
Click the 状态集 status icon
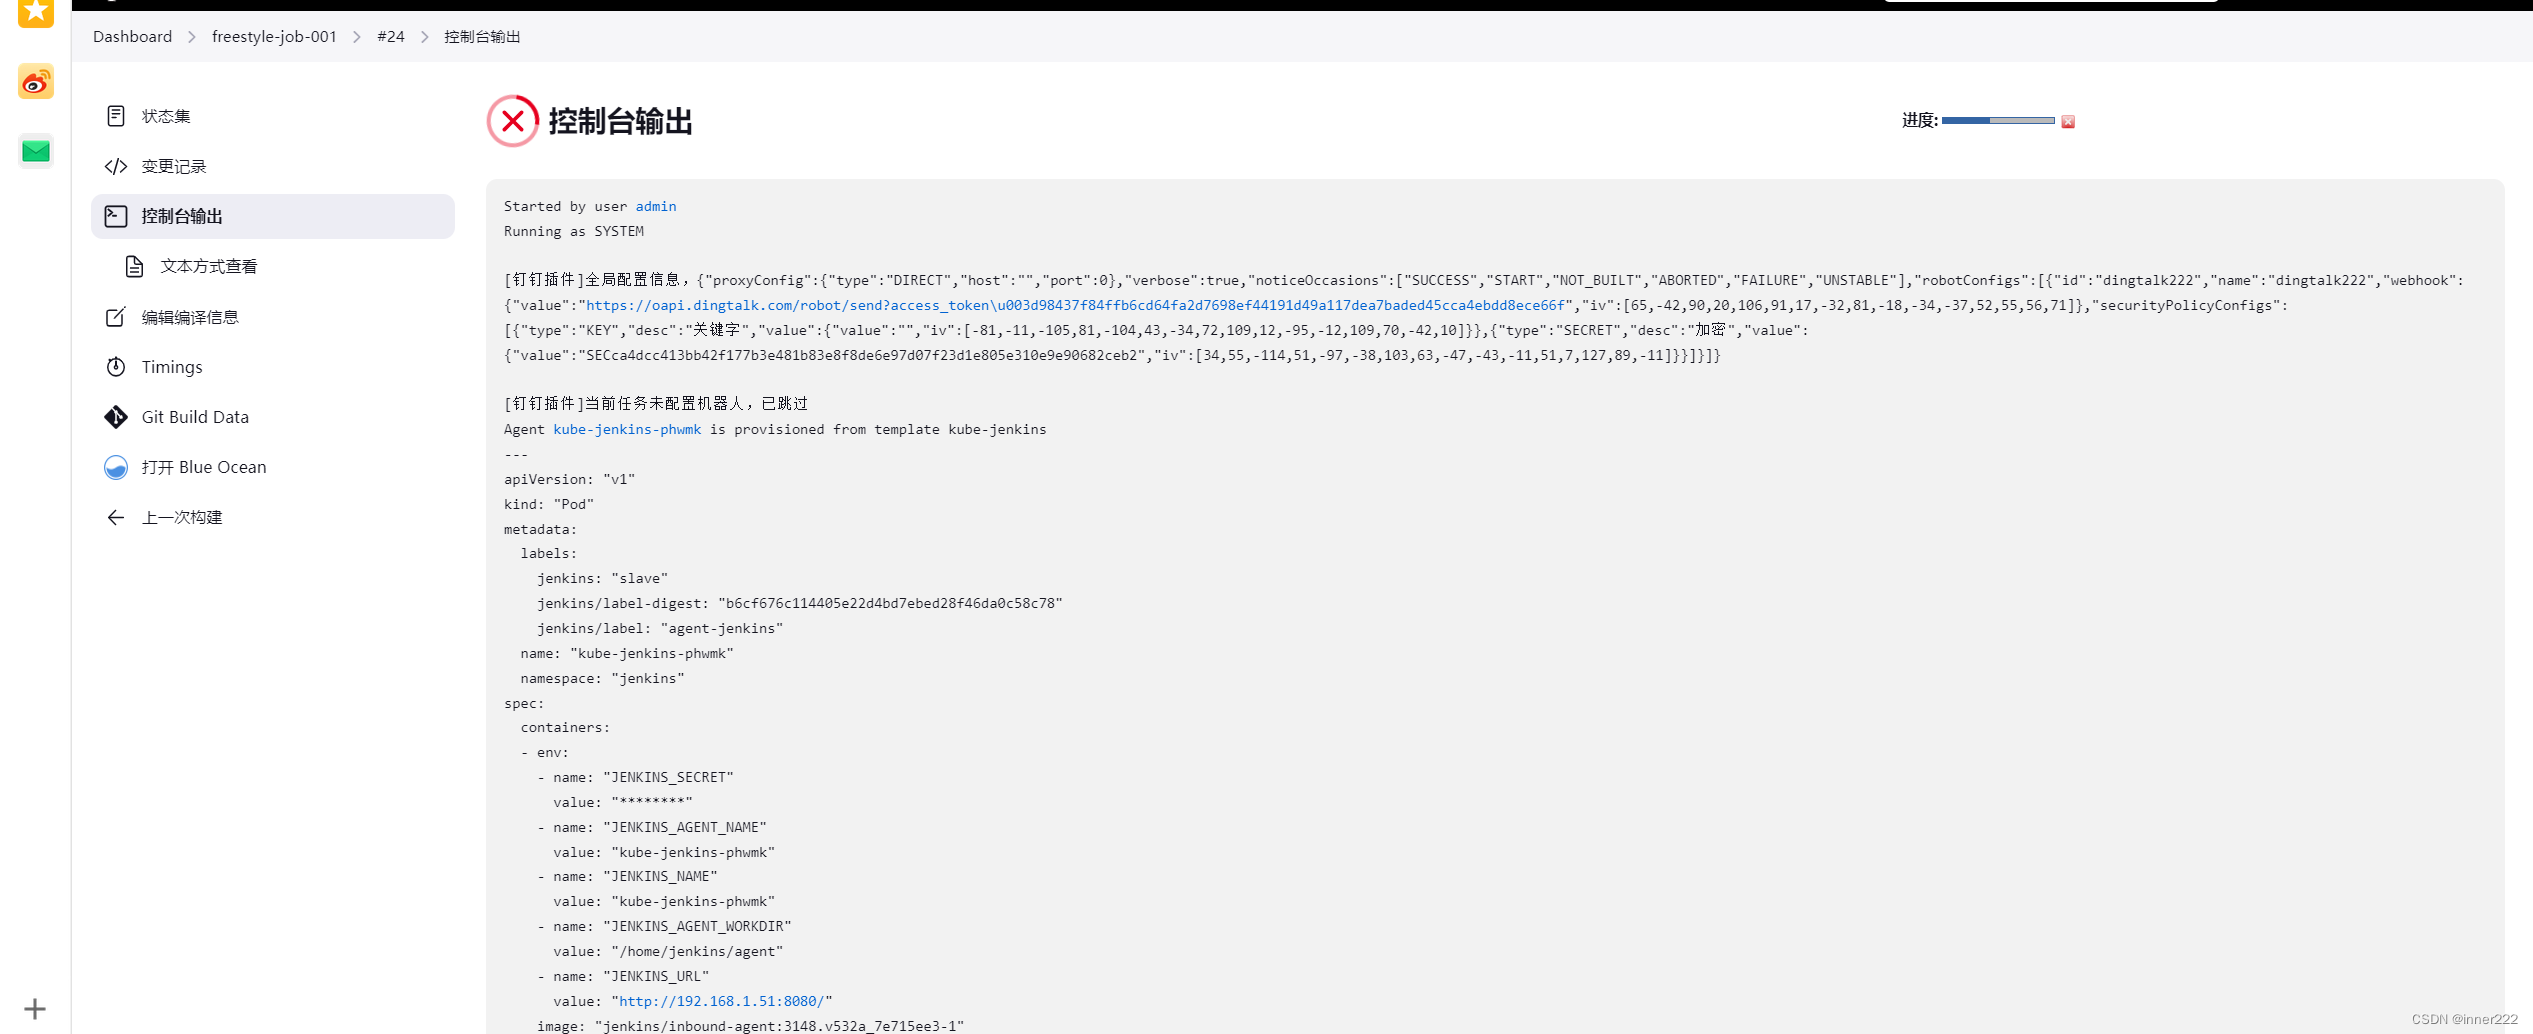(x=116, y=116)
